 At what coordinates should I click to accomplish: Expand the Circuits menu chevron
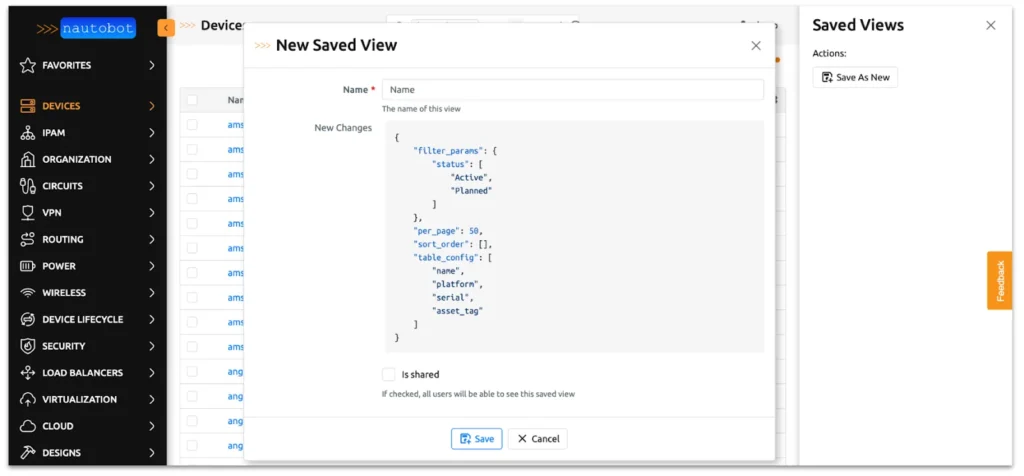coord(152,186)
